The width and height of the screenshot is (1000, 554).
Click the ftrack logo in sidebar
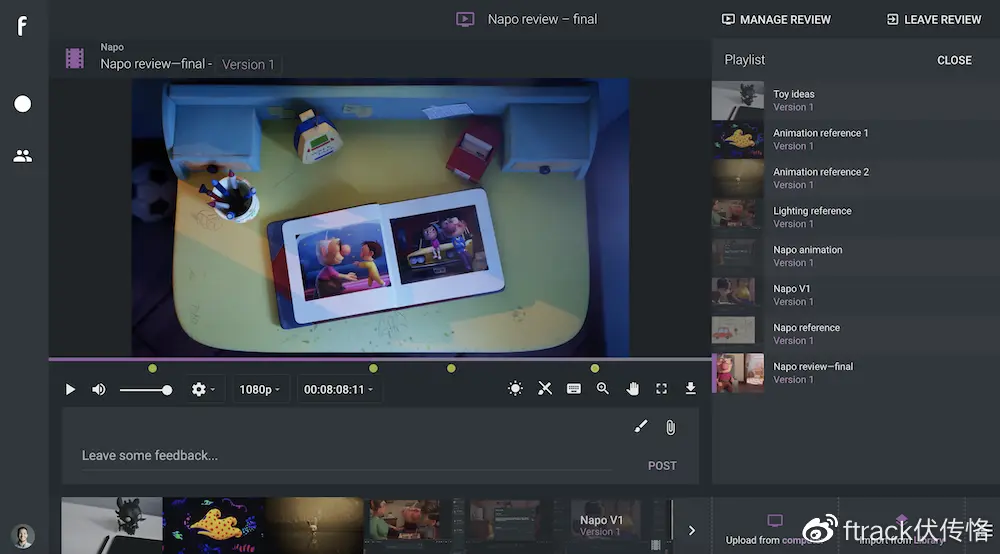click(22, 26)
